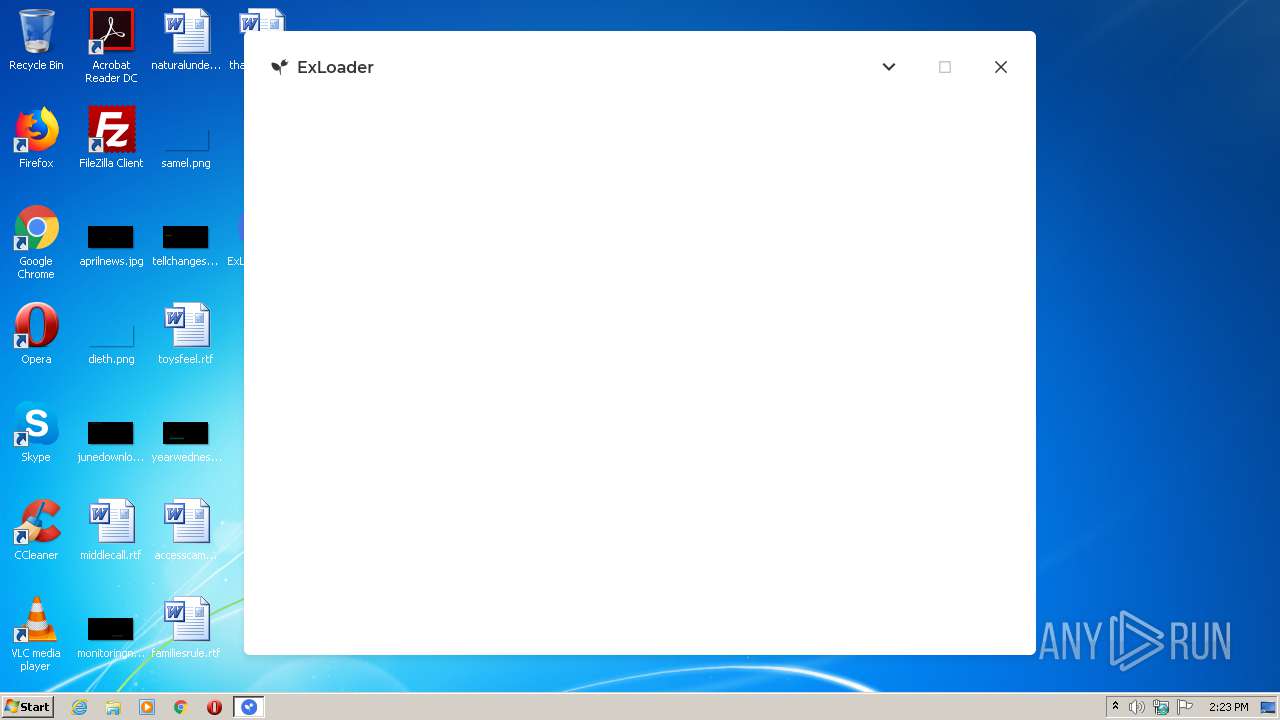Click the 2:23 PM system clock
The height and width of the screenshot is (720, 1280).
pyautogui.click(x=1228, y=707)
